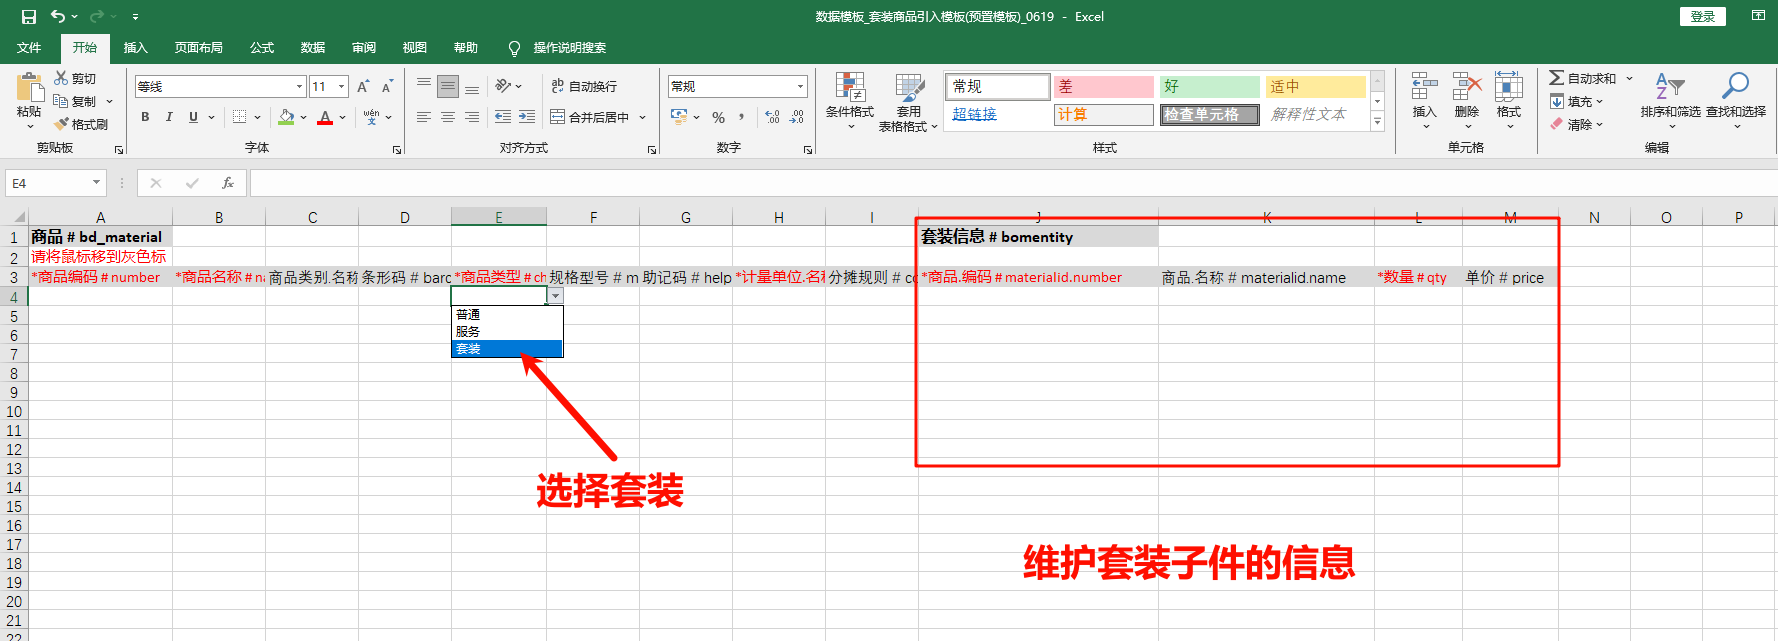Decrease decimal places icon
The image size is (1778, 641).
click(797, 117)
